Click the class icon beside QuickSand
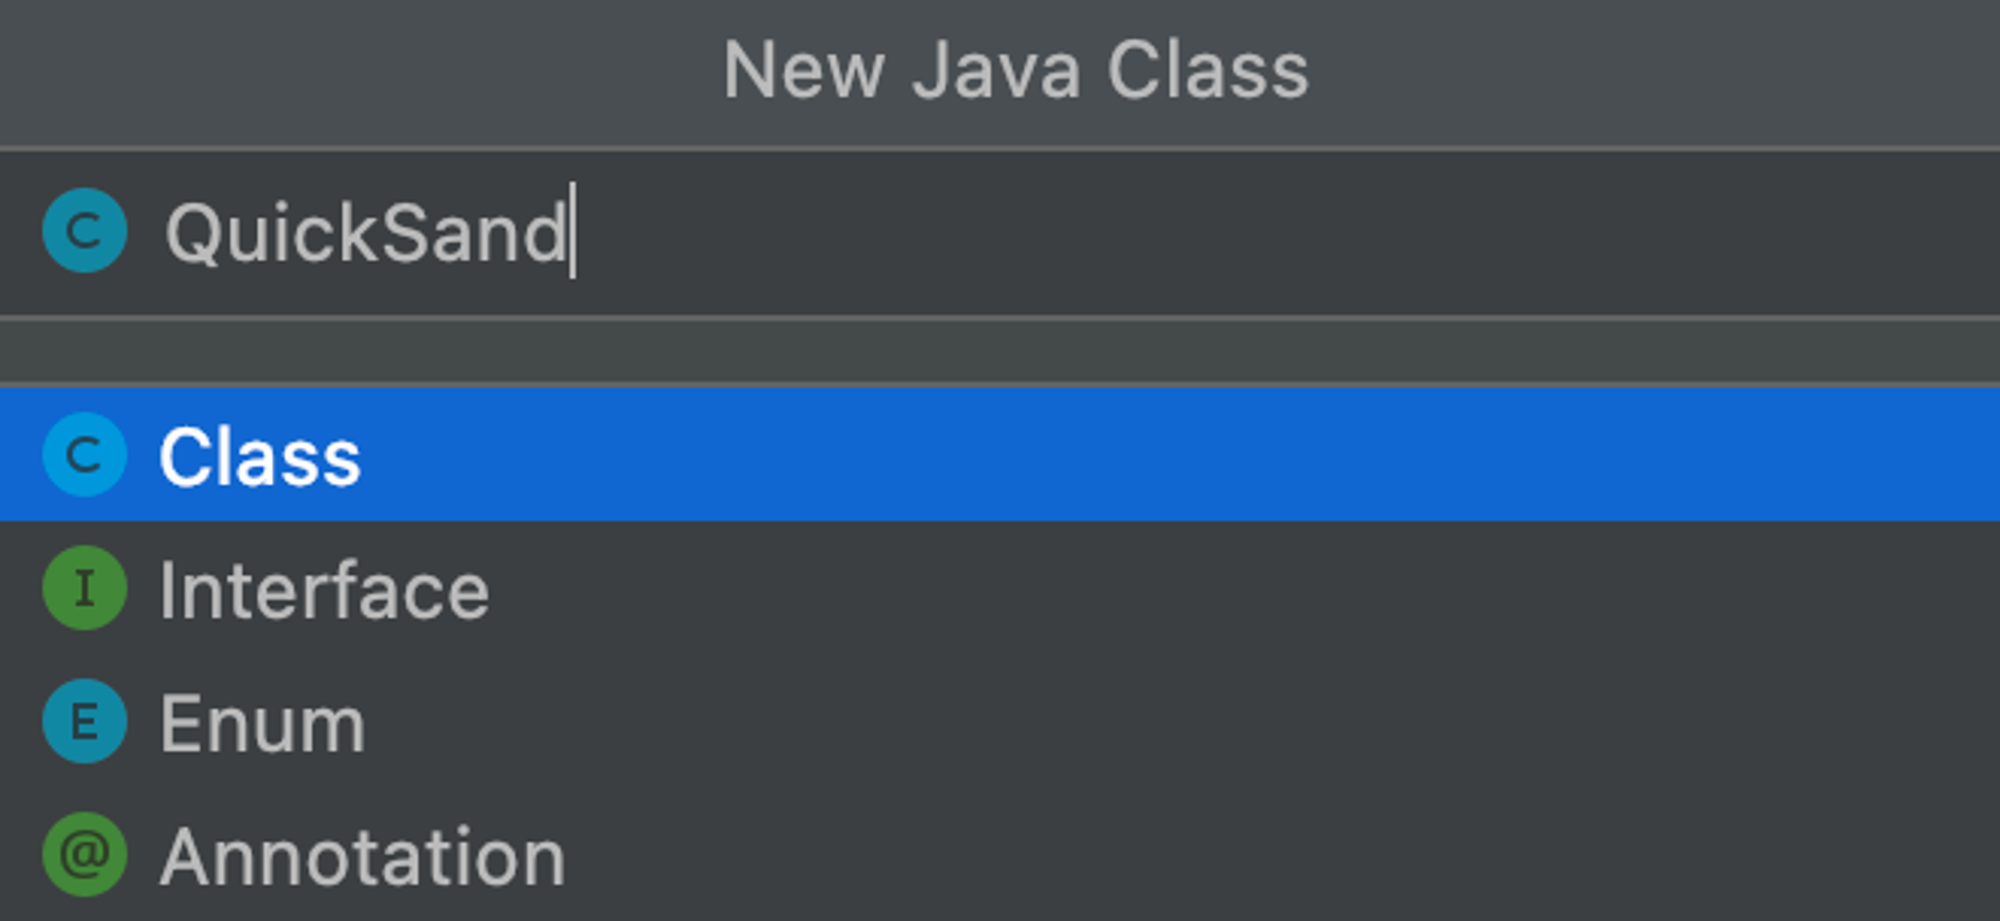The image size is (2000, 921). click(x=85, y=231)
